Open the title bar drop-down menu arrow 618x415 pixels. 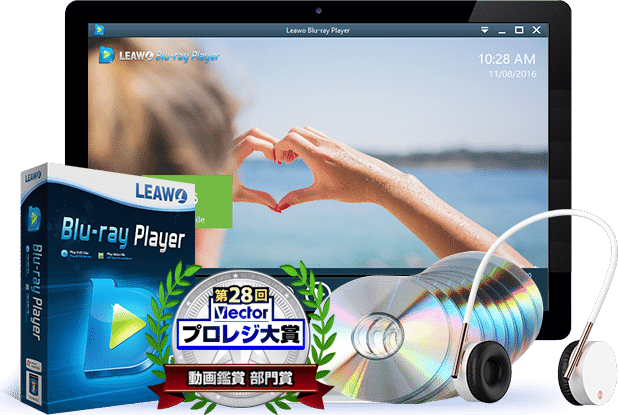[x=484, y=30]
